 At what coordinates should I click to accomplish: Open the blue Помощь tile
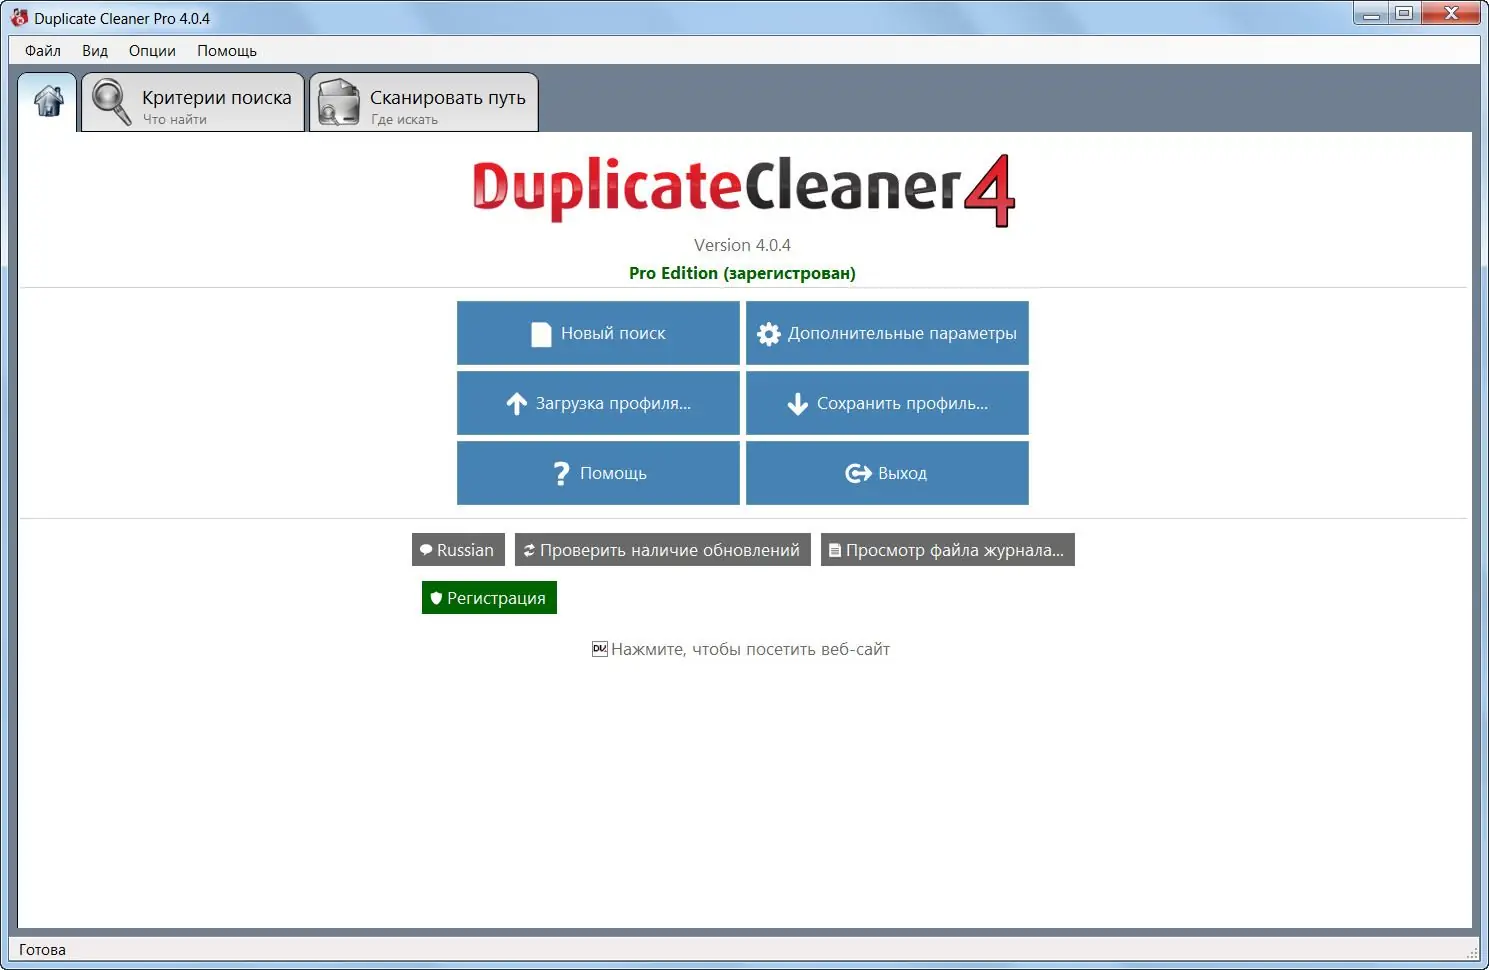click(x=598, y=473)
